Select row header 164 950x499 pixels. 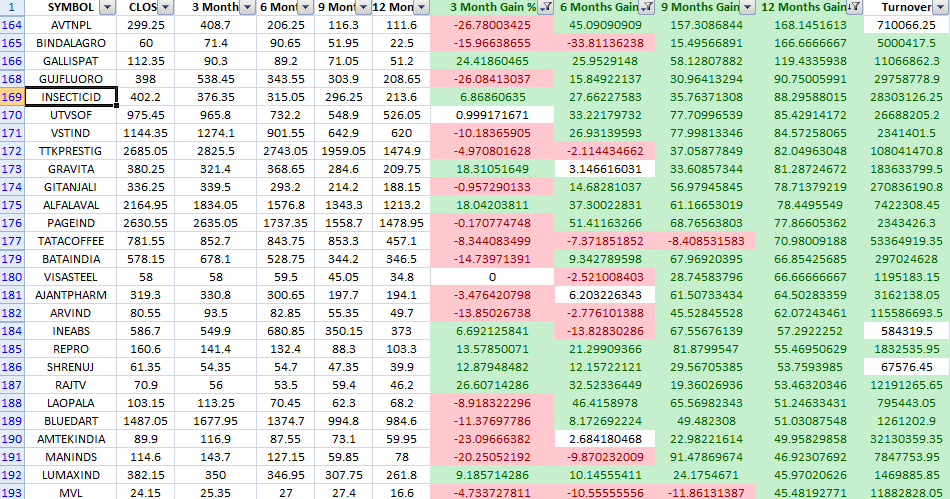(x=12, y=25)
